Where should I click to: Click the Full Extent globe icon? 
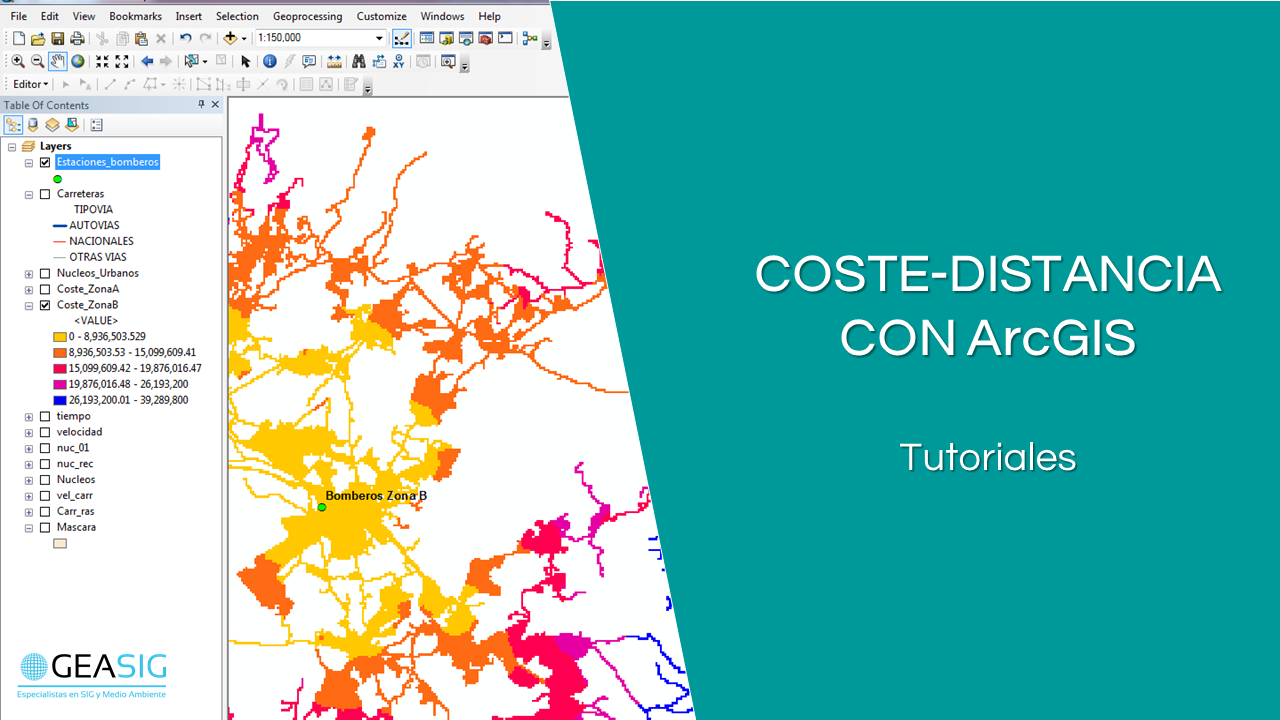77,62
